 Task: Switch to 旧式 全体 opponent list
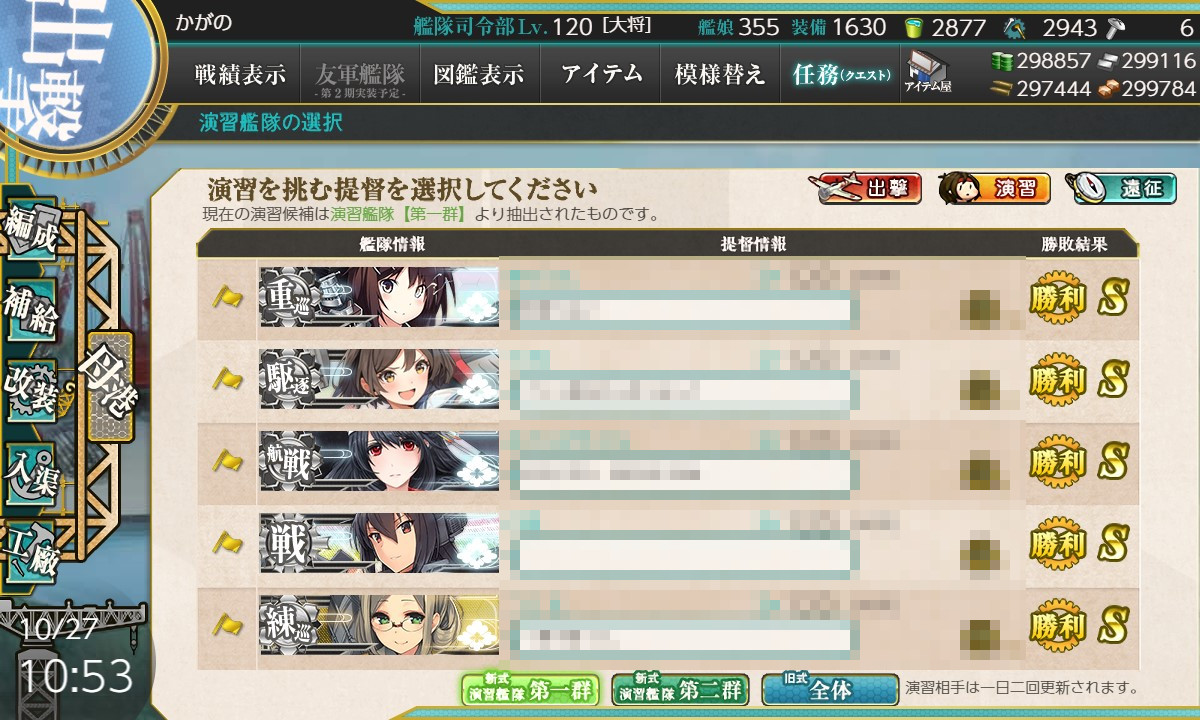(x=830, y=689)
